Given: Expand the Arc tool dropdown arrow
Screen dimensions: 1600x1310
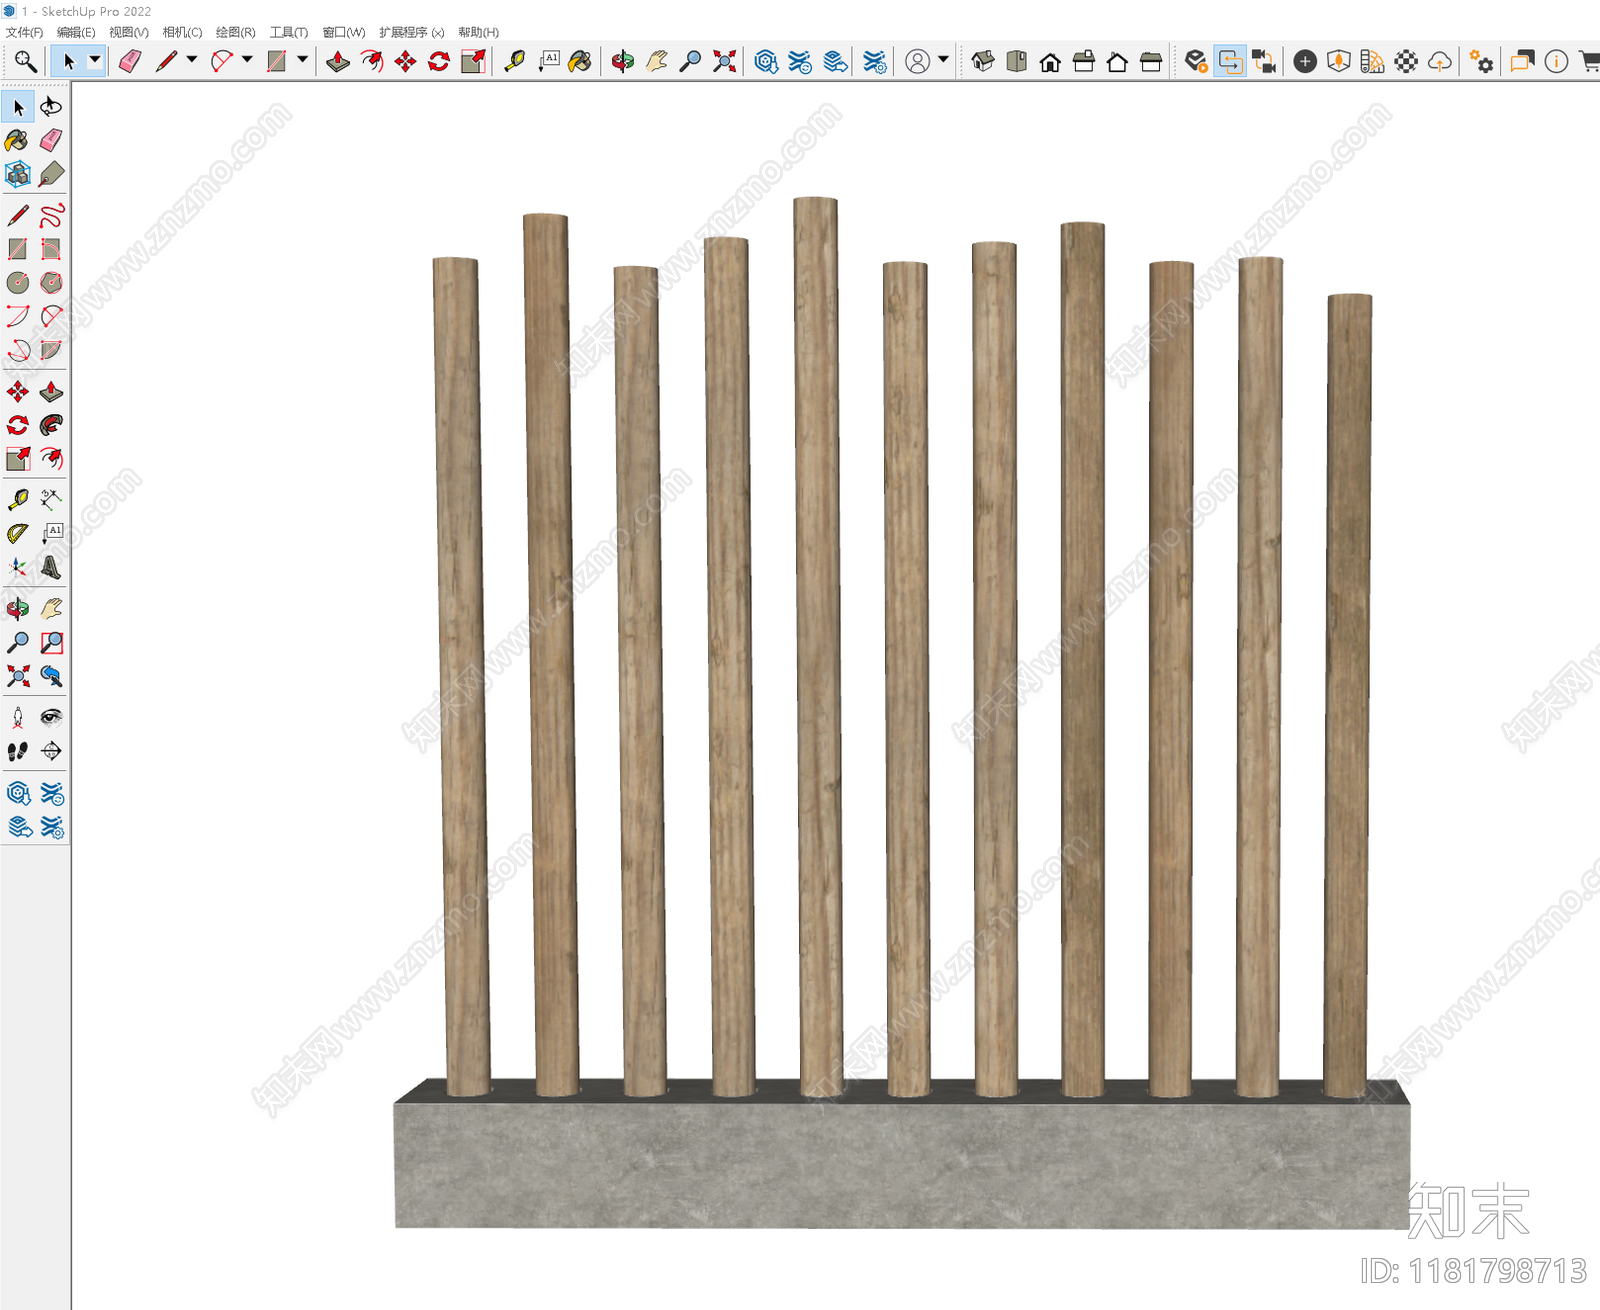Looking at the screenshot, I should pos(247,60).
